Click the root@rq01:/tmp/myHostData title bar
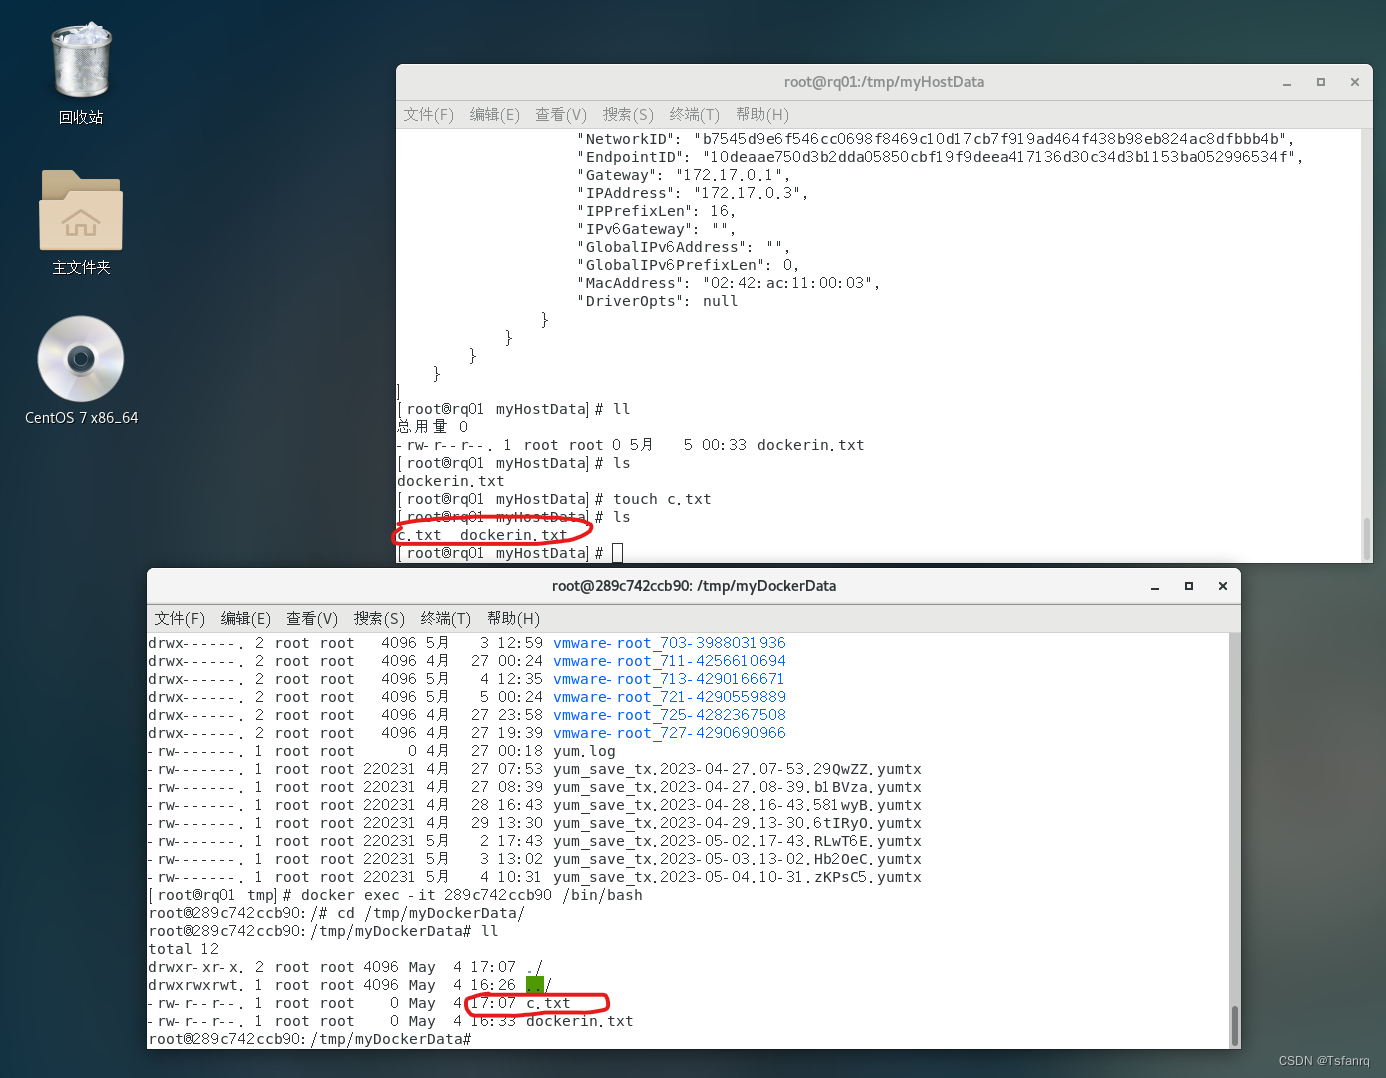Viewport: 1386px width, 1078px height. pyautogui.click(x=884, y=82)
